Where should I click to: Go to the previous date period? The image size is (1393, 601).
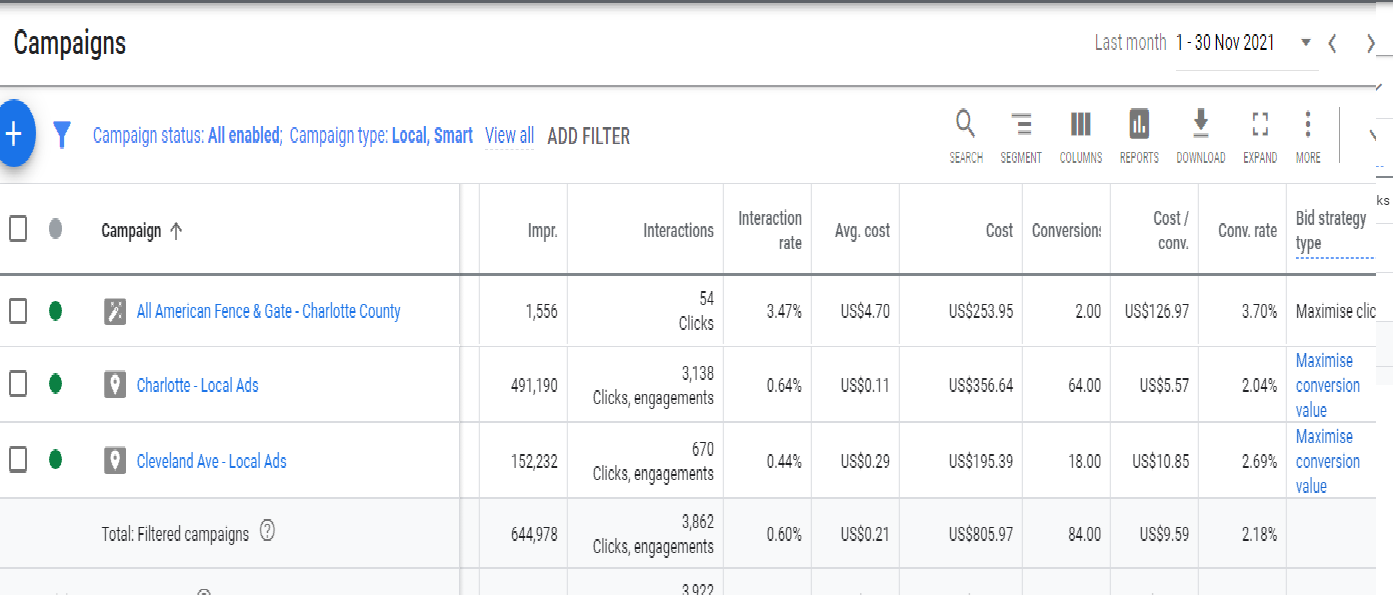point(1333,43)
